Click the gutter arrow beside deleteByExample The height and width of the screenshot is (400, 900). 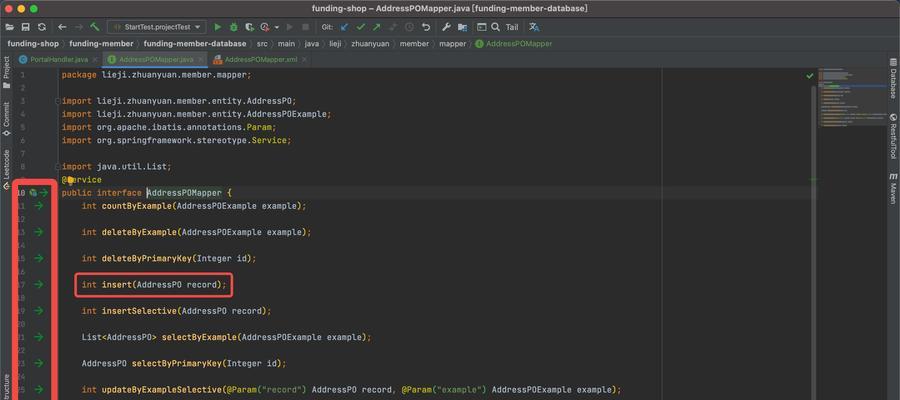(x=39, y=232)
